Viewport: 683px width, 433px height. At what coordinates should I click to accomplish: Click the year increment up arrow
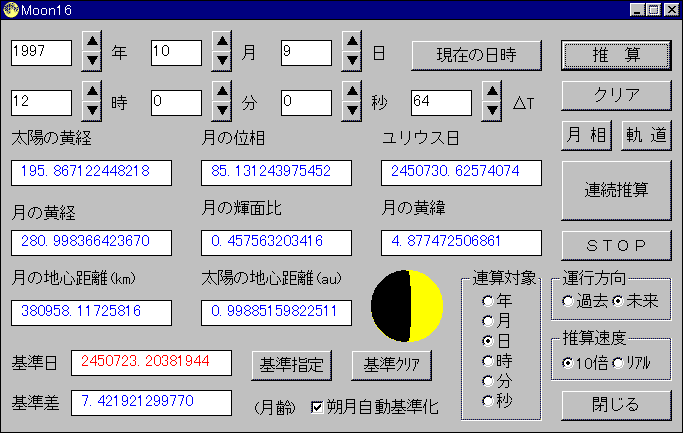92,42
